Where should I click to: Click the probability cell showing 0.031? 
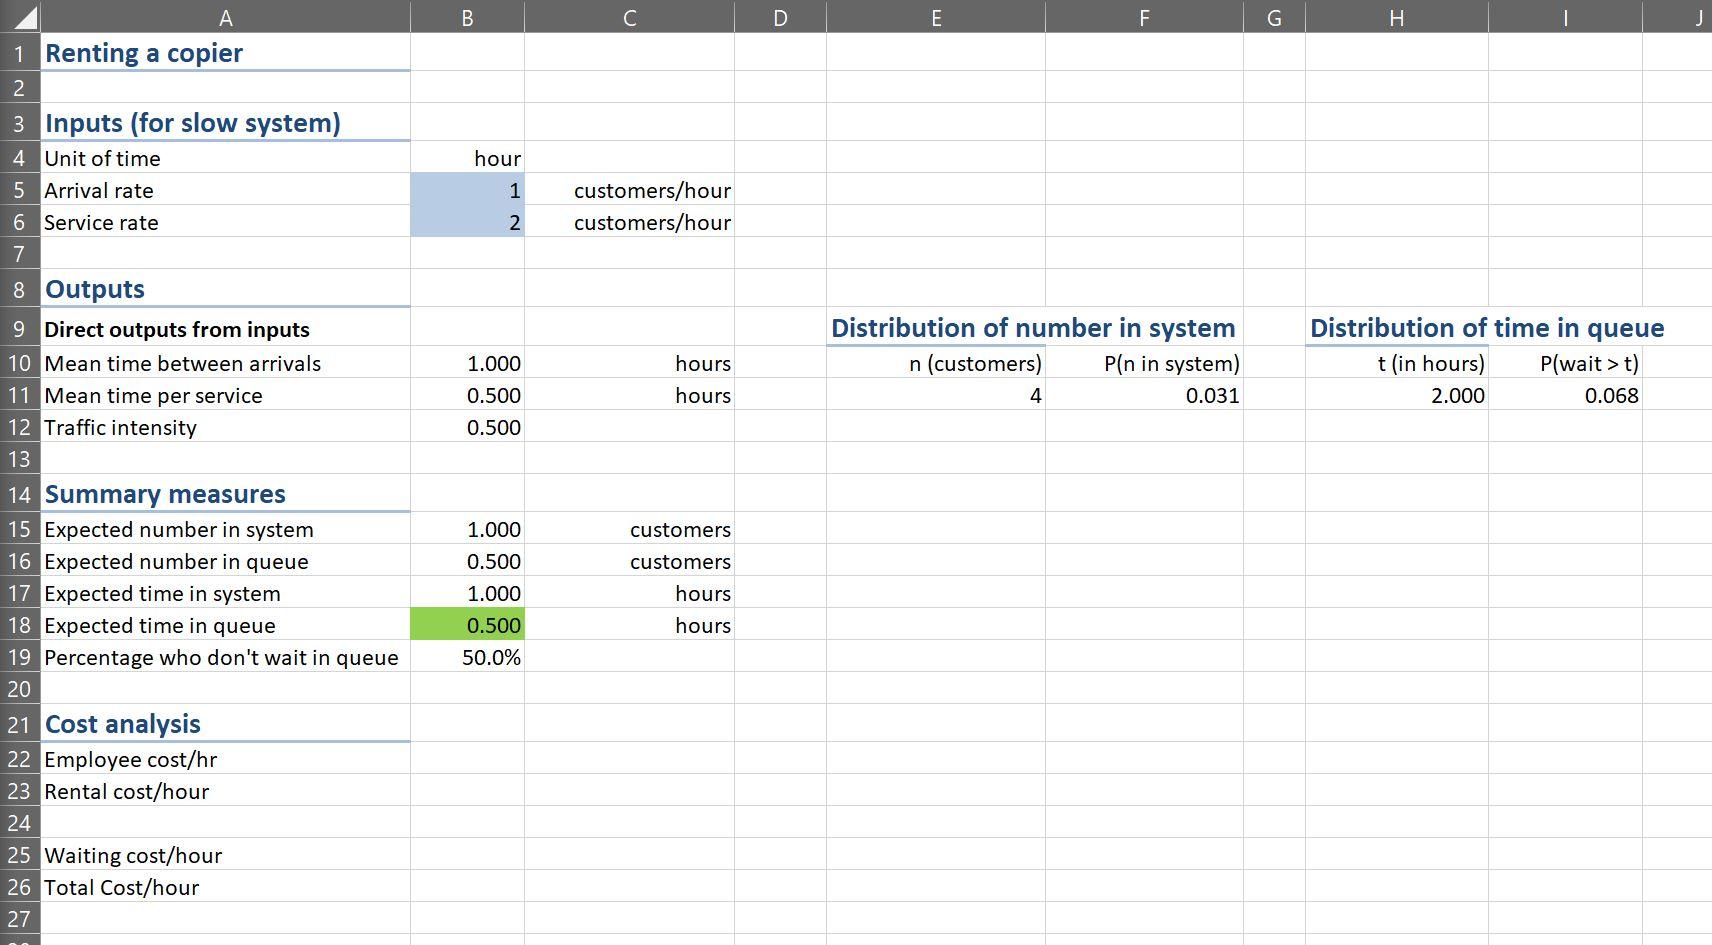(x=1144, y=395)
